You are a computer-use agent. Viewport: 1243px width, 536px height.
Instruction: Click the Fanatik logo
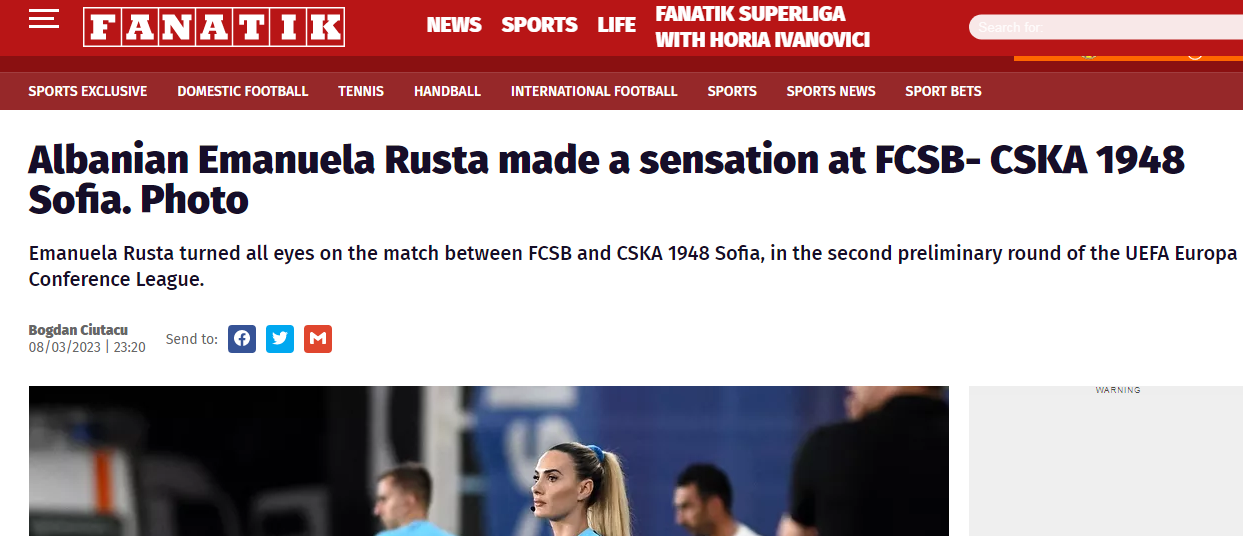[214, 27]
